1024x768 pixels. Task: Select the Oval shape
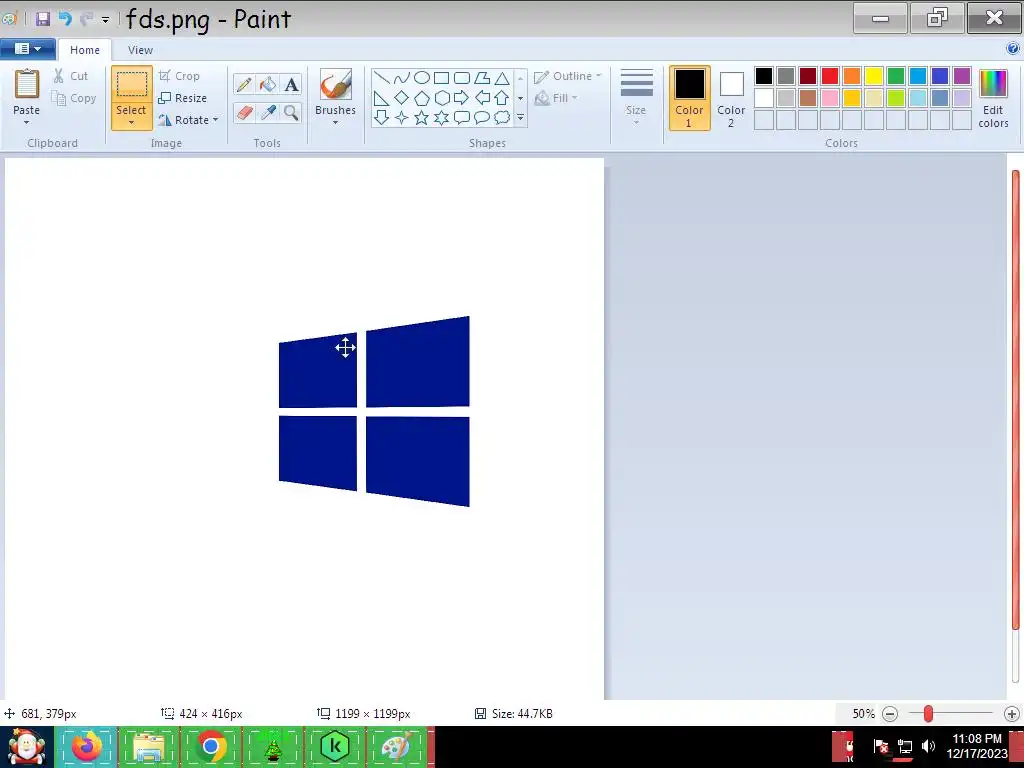click(422, 78)
